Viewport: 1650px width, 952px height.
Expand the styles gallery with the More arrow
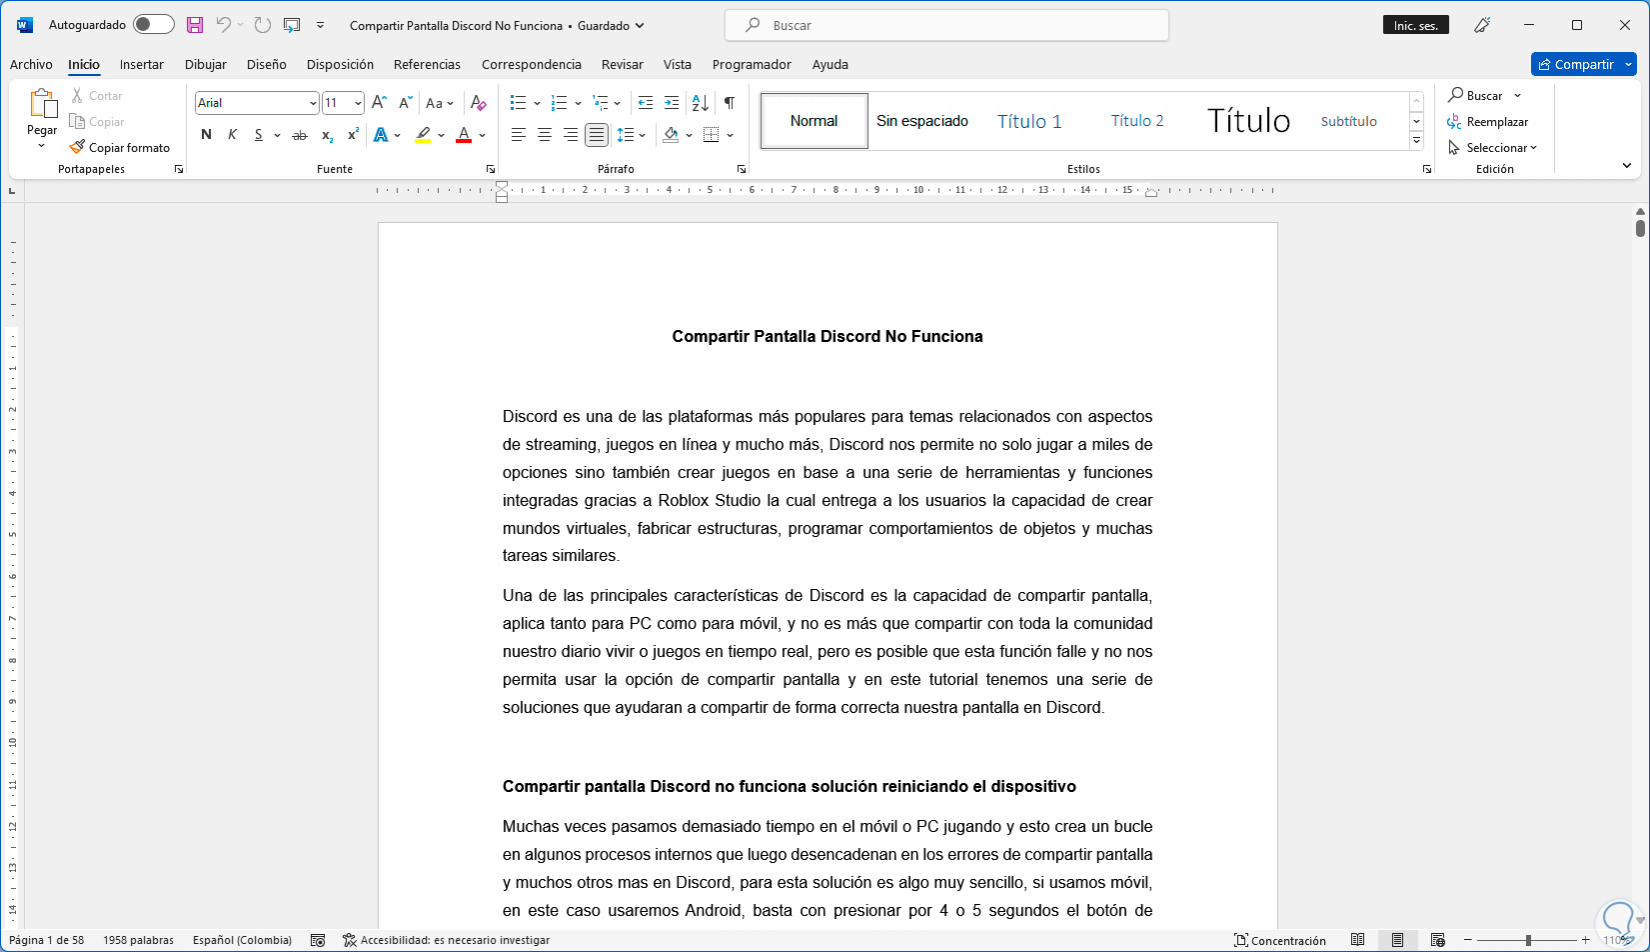[x=1416, y=141]
